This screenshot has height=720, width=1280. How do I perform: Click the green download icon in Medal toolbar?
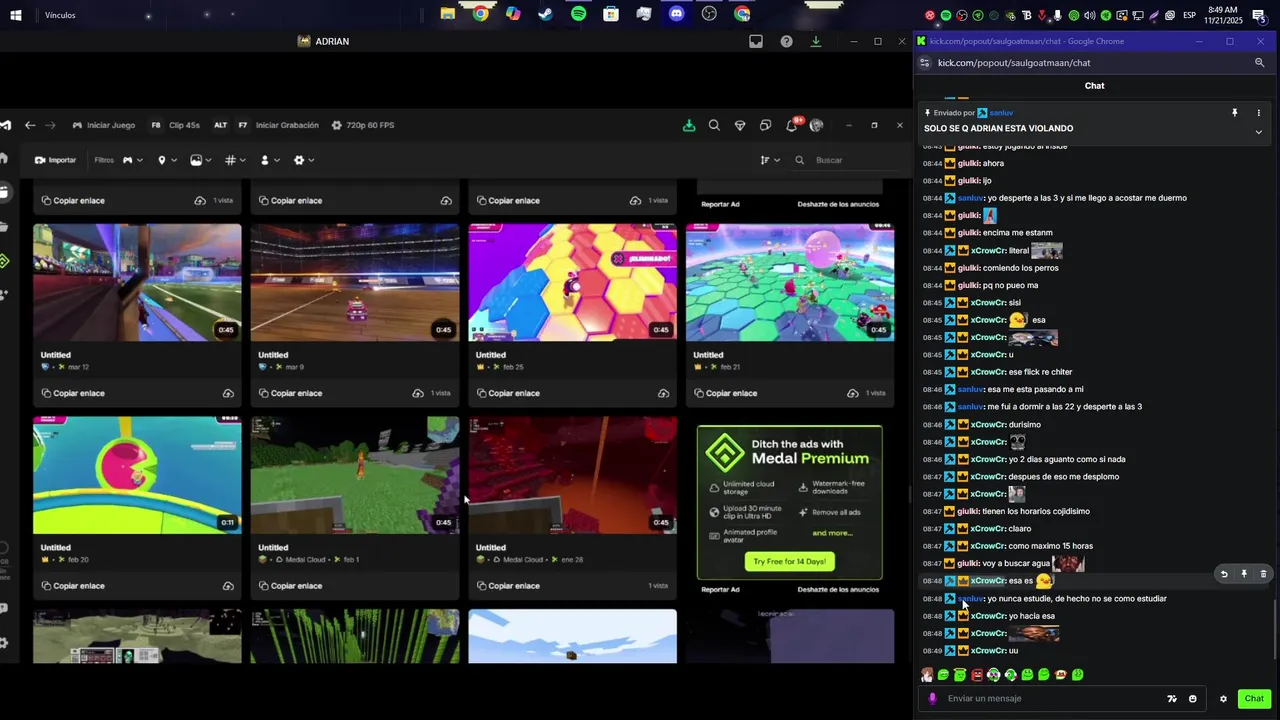tap(689, 125)
